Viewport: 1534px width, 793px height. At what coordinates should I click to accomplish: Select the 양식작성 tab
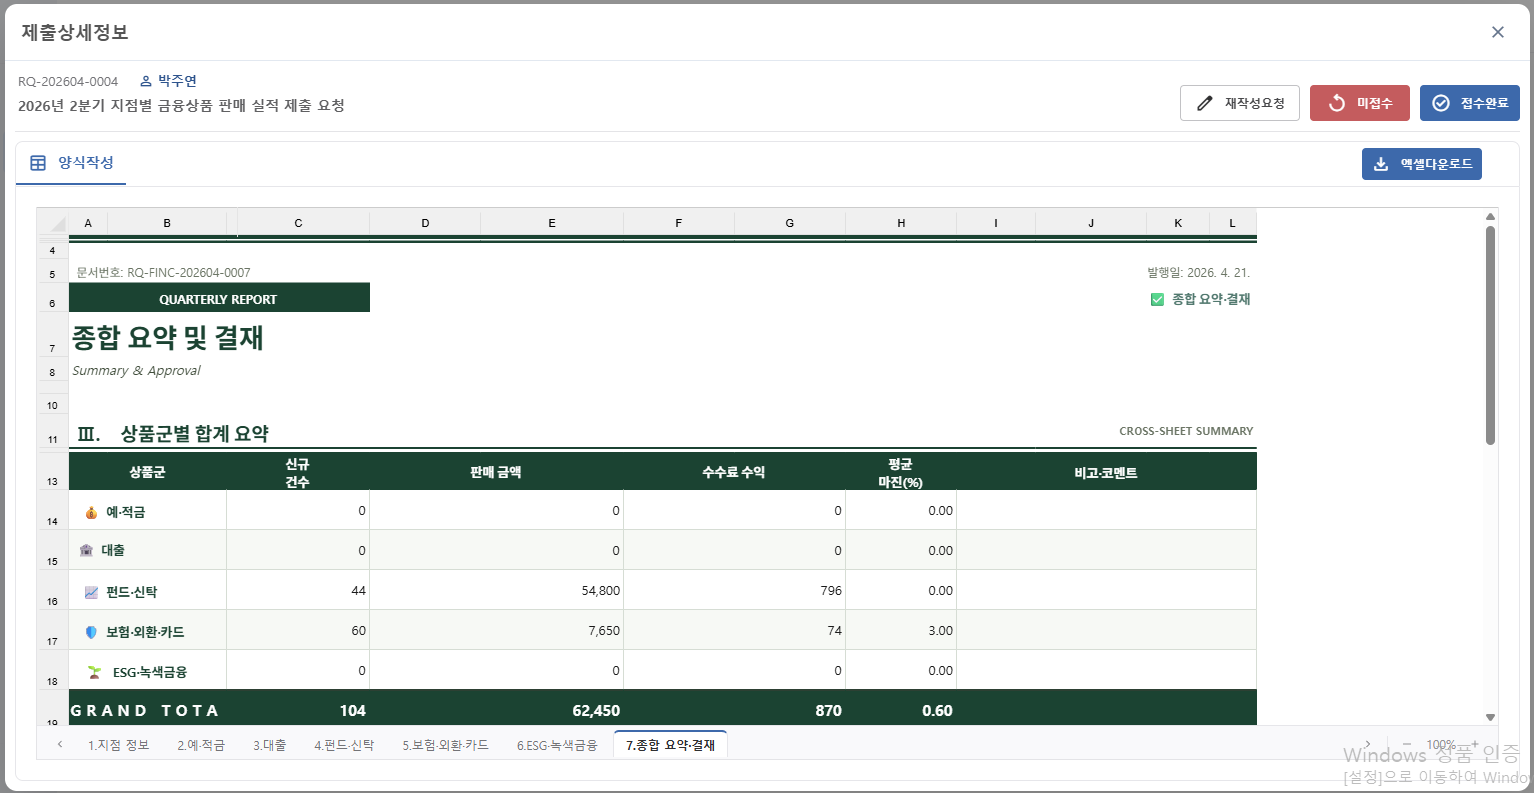click(x=71, y=163)
